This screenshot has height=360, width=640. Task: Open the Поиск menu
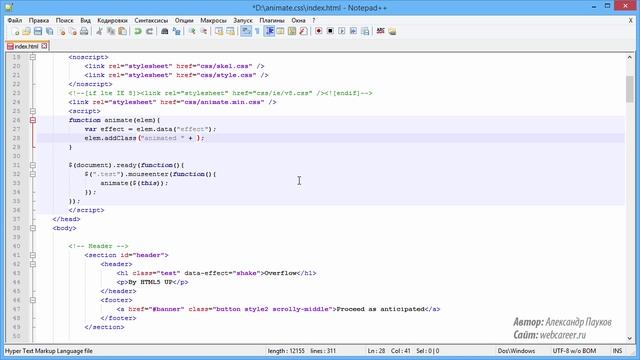64,20
